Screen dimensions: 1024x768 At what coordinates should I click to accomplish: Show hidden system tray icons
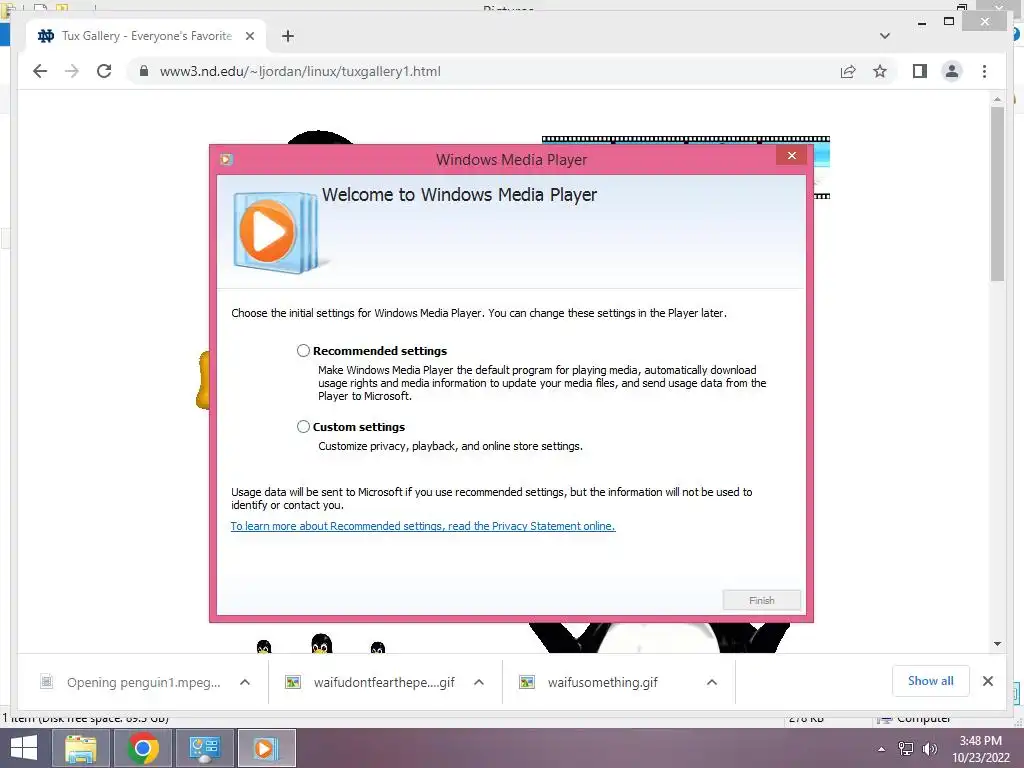tap(882, 749)
